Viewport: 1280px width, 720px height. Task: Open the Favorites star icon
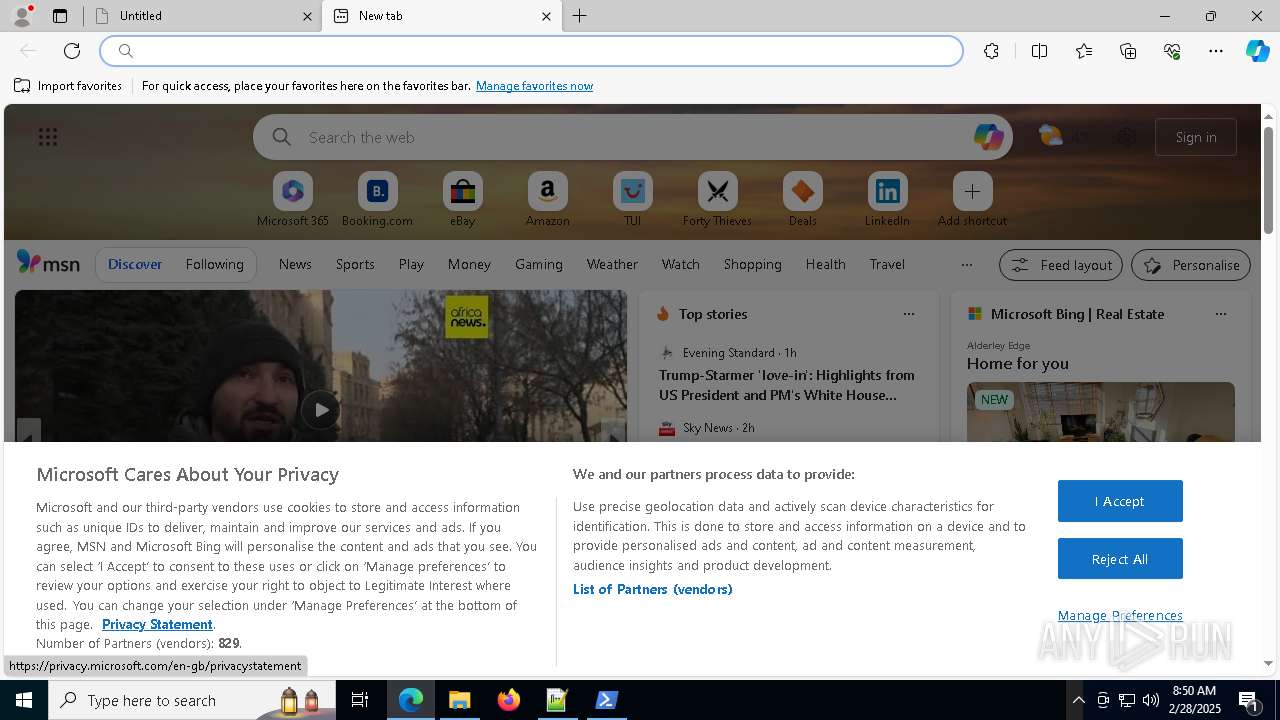click(x=1084, y=51)
